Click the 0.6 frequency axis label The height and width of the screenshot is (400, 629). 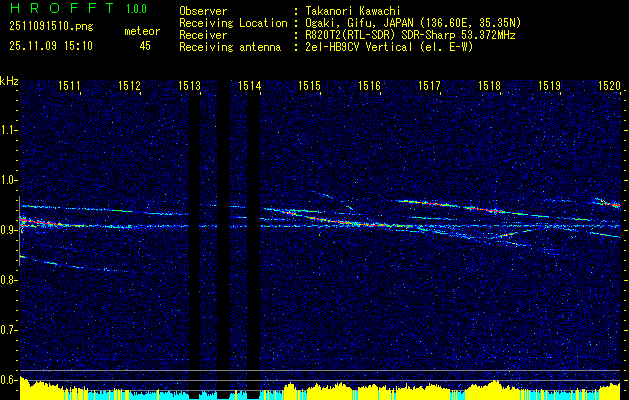pyautogui.click(x=9, y=380)
